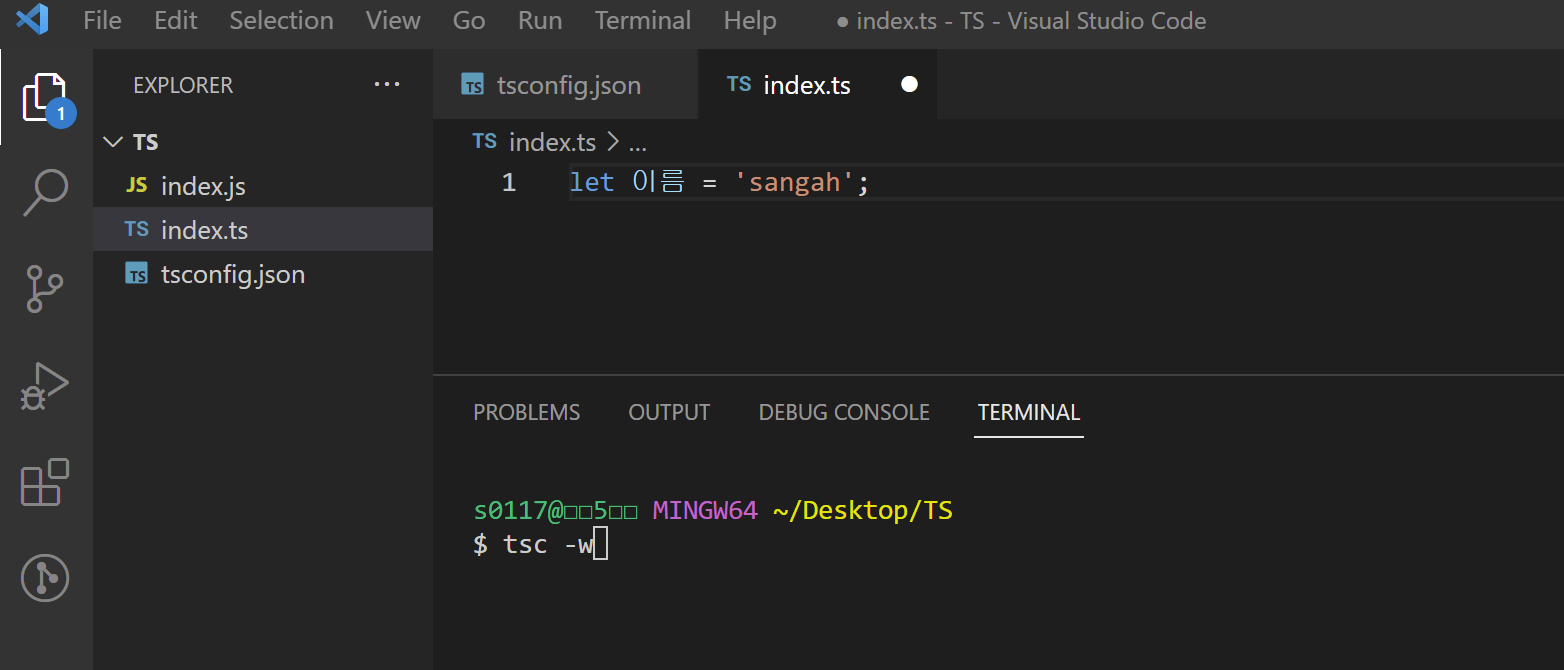Click index.ts in the breadcrumb
Screen dimensions: 1564x670
pyautogui.click(x=552, y=142)
